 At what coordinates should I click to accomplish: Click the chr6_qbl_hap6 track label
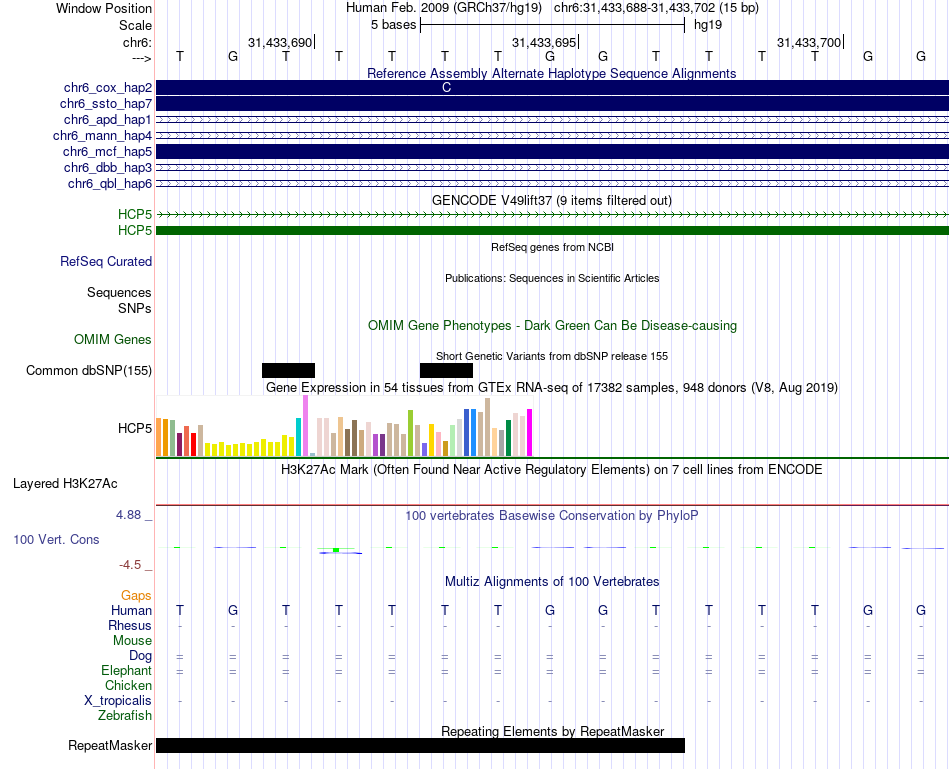click(x=110, y=184)
